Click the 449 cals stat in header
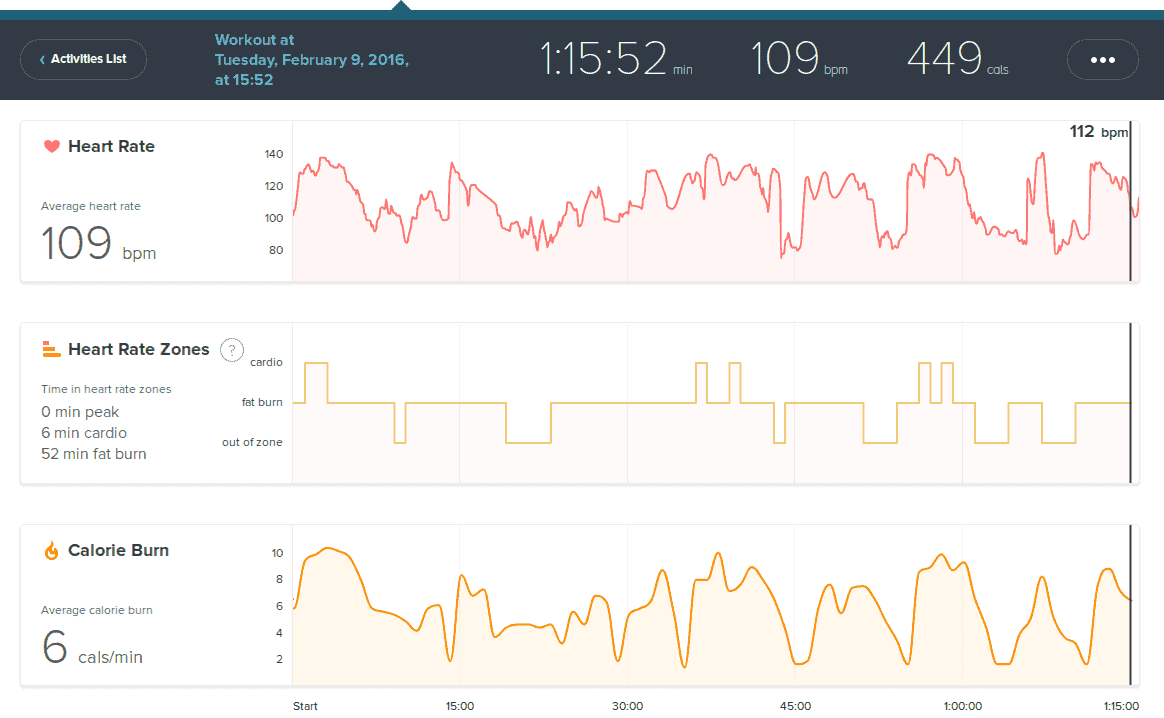1164x718 pixels. point(957,60)
